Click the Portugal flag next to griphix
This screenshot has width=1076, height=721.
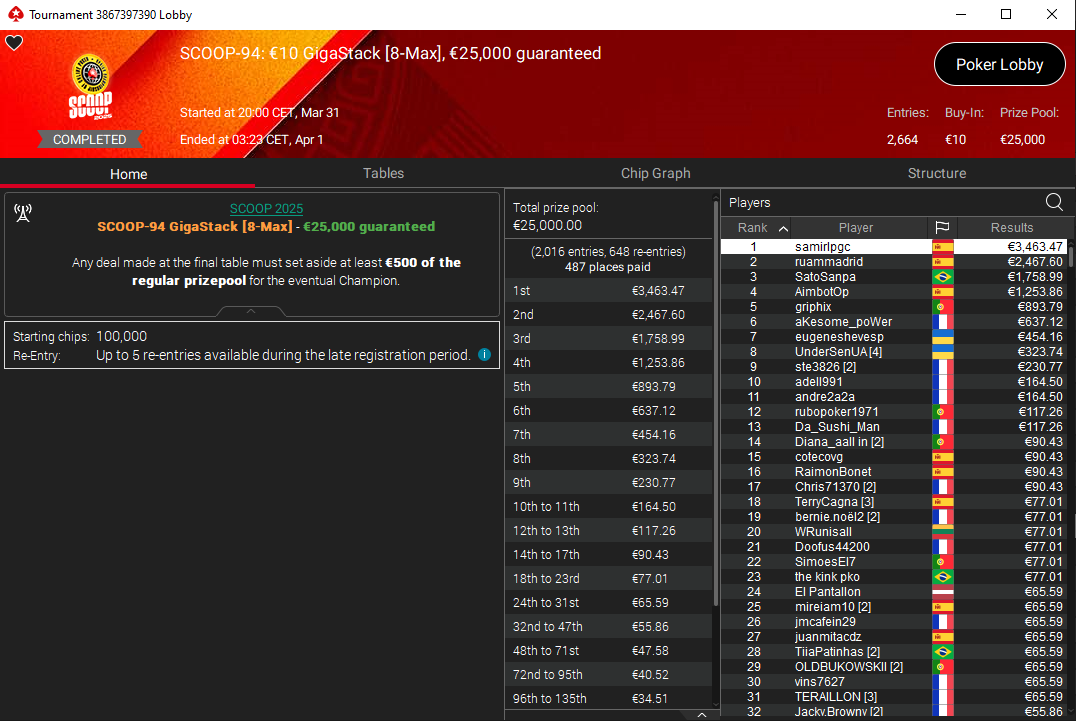coord(943,307)
